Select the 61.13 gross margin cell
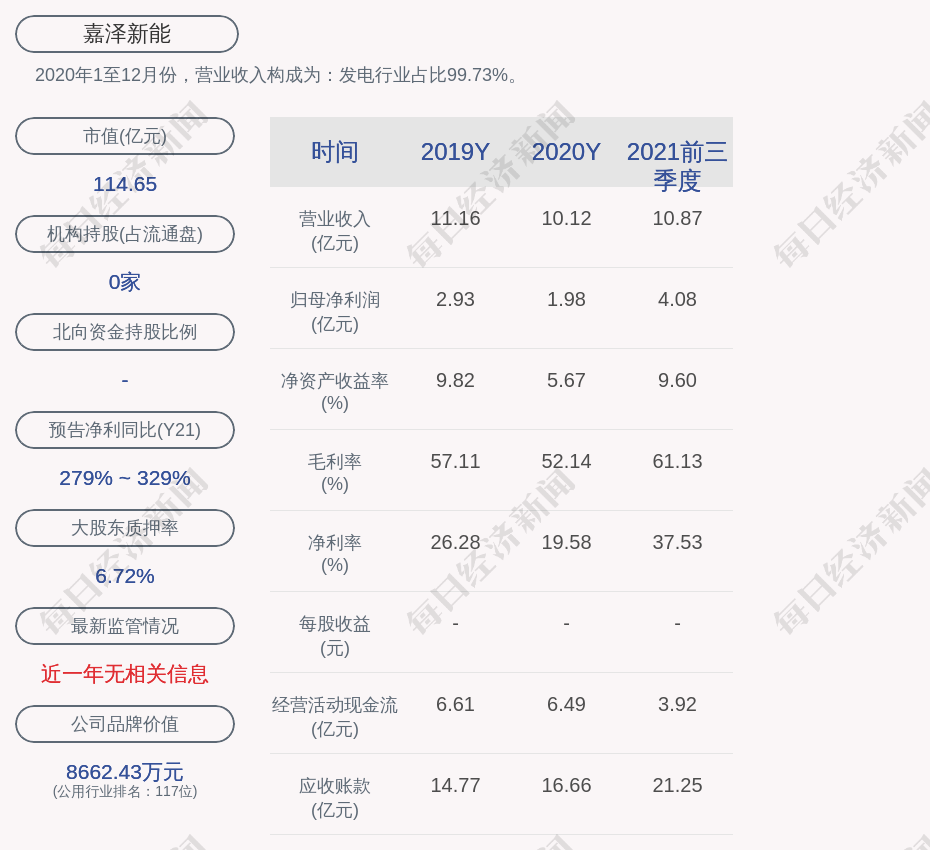930x850 pixels. click(x=677, y=461)
